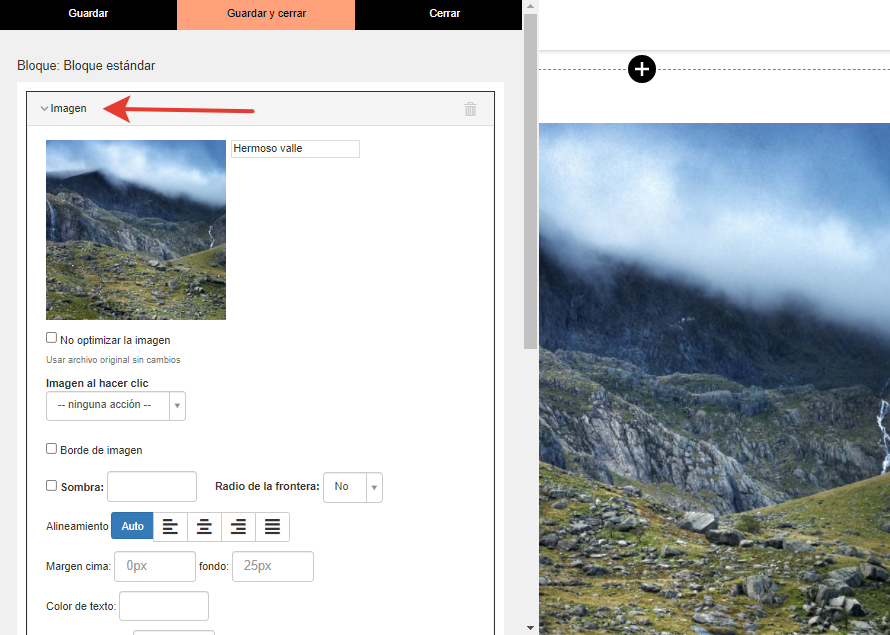This screenshot has height=635, width=890.
Task: Click the 'fondo' margin input field
Action: 273,566
